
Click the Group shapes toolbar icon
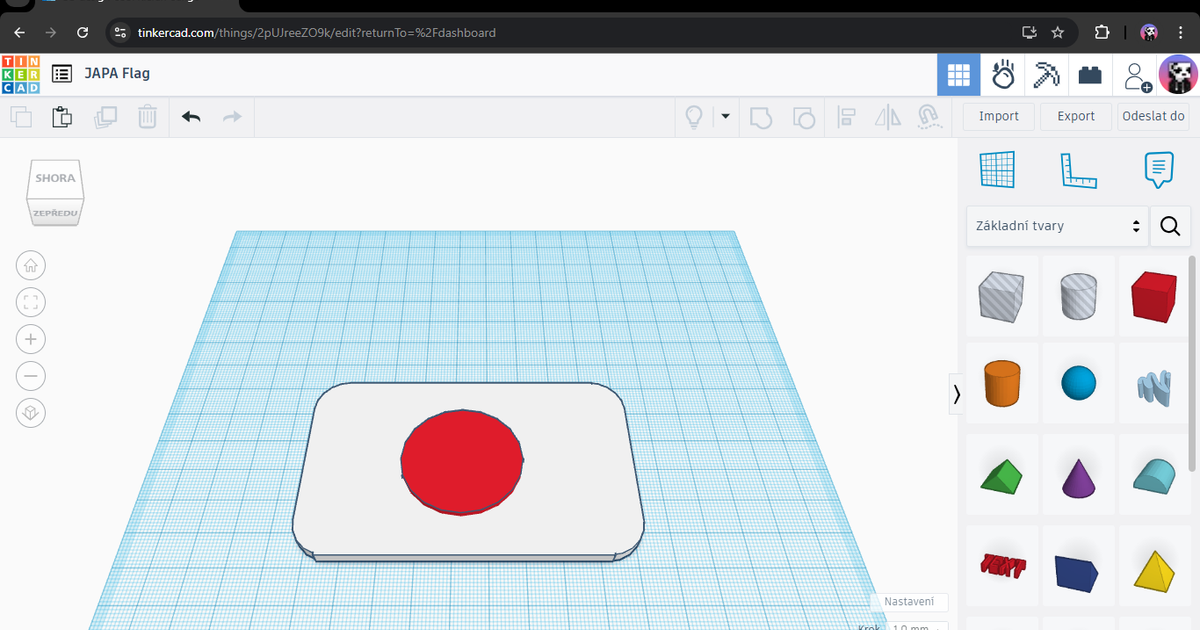(x=761, y=117)
